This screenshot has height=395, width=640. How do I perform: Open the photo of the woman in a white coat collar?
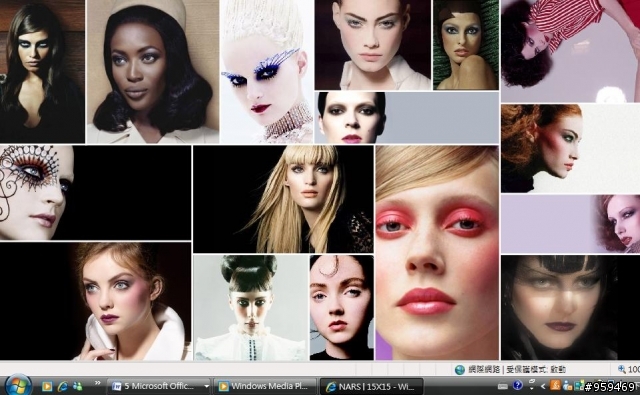96,301
